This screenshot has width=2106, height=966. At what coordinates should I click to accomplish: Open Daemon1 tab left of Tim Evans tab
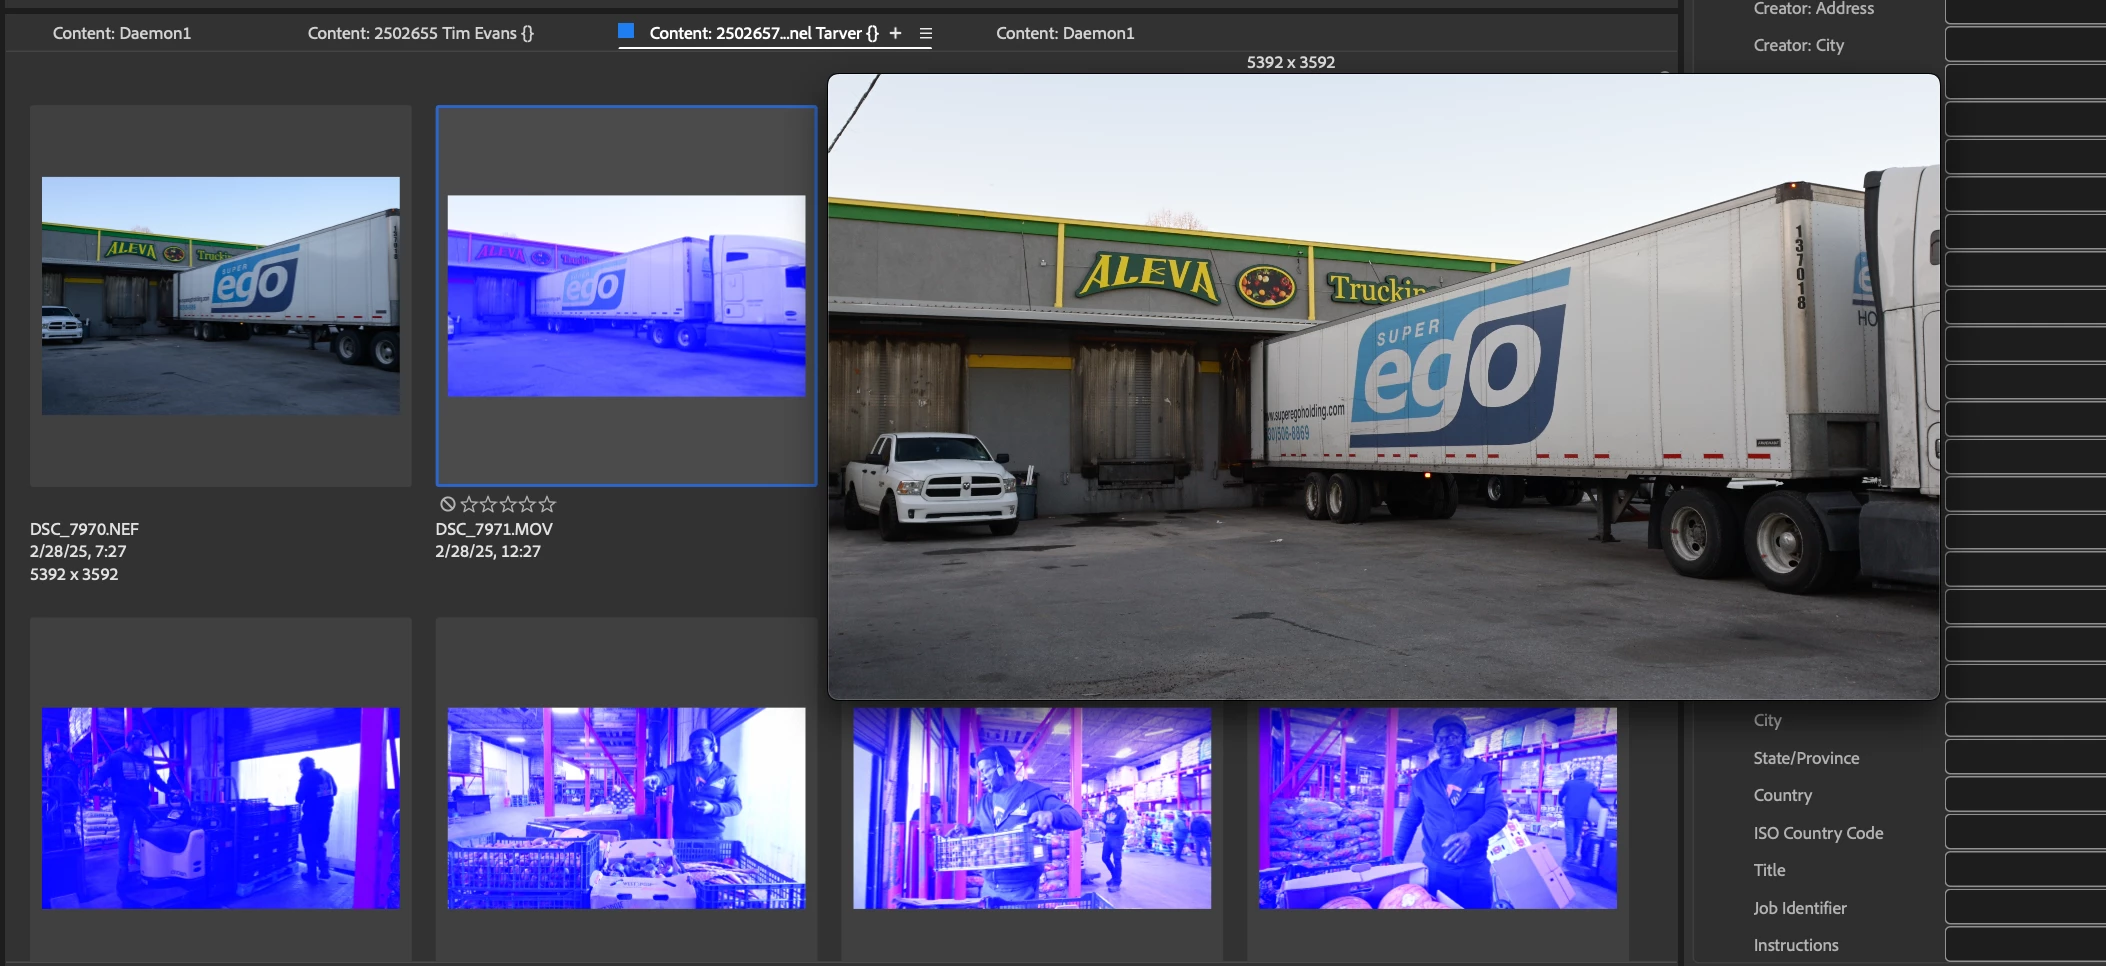pyautogui.click(x=122, y=33)
